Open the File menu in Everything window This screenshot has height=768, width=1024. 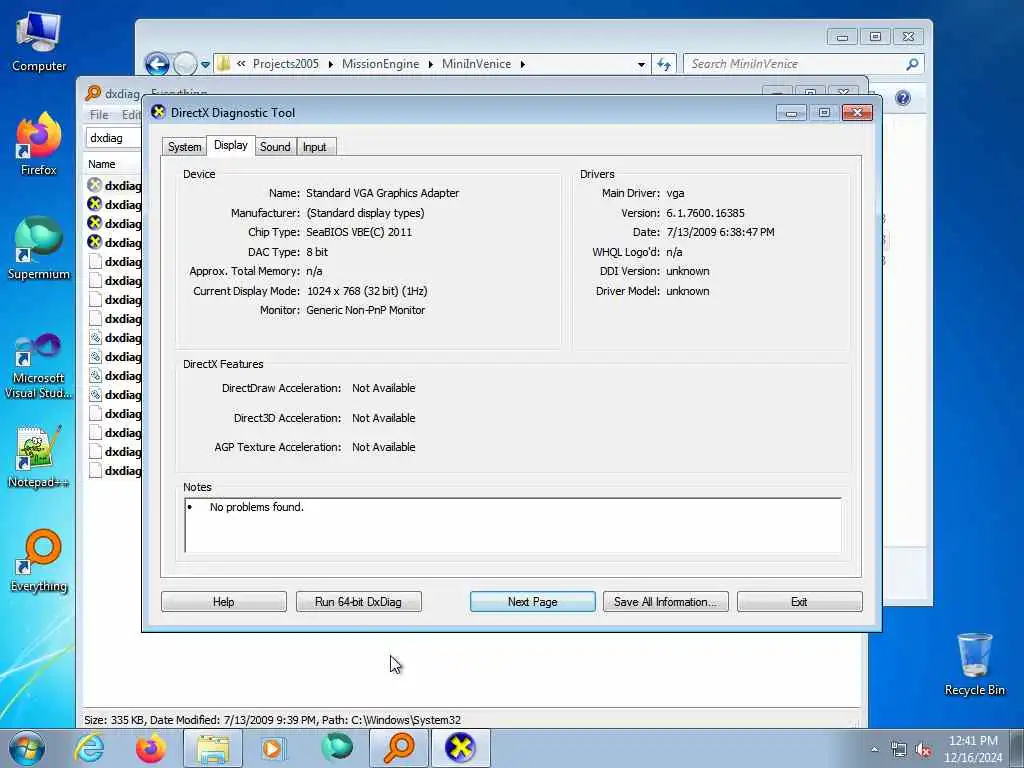[99, 115]
